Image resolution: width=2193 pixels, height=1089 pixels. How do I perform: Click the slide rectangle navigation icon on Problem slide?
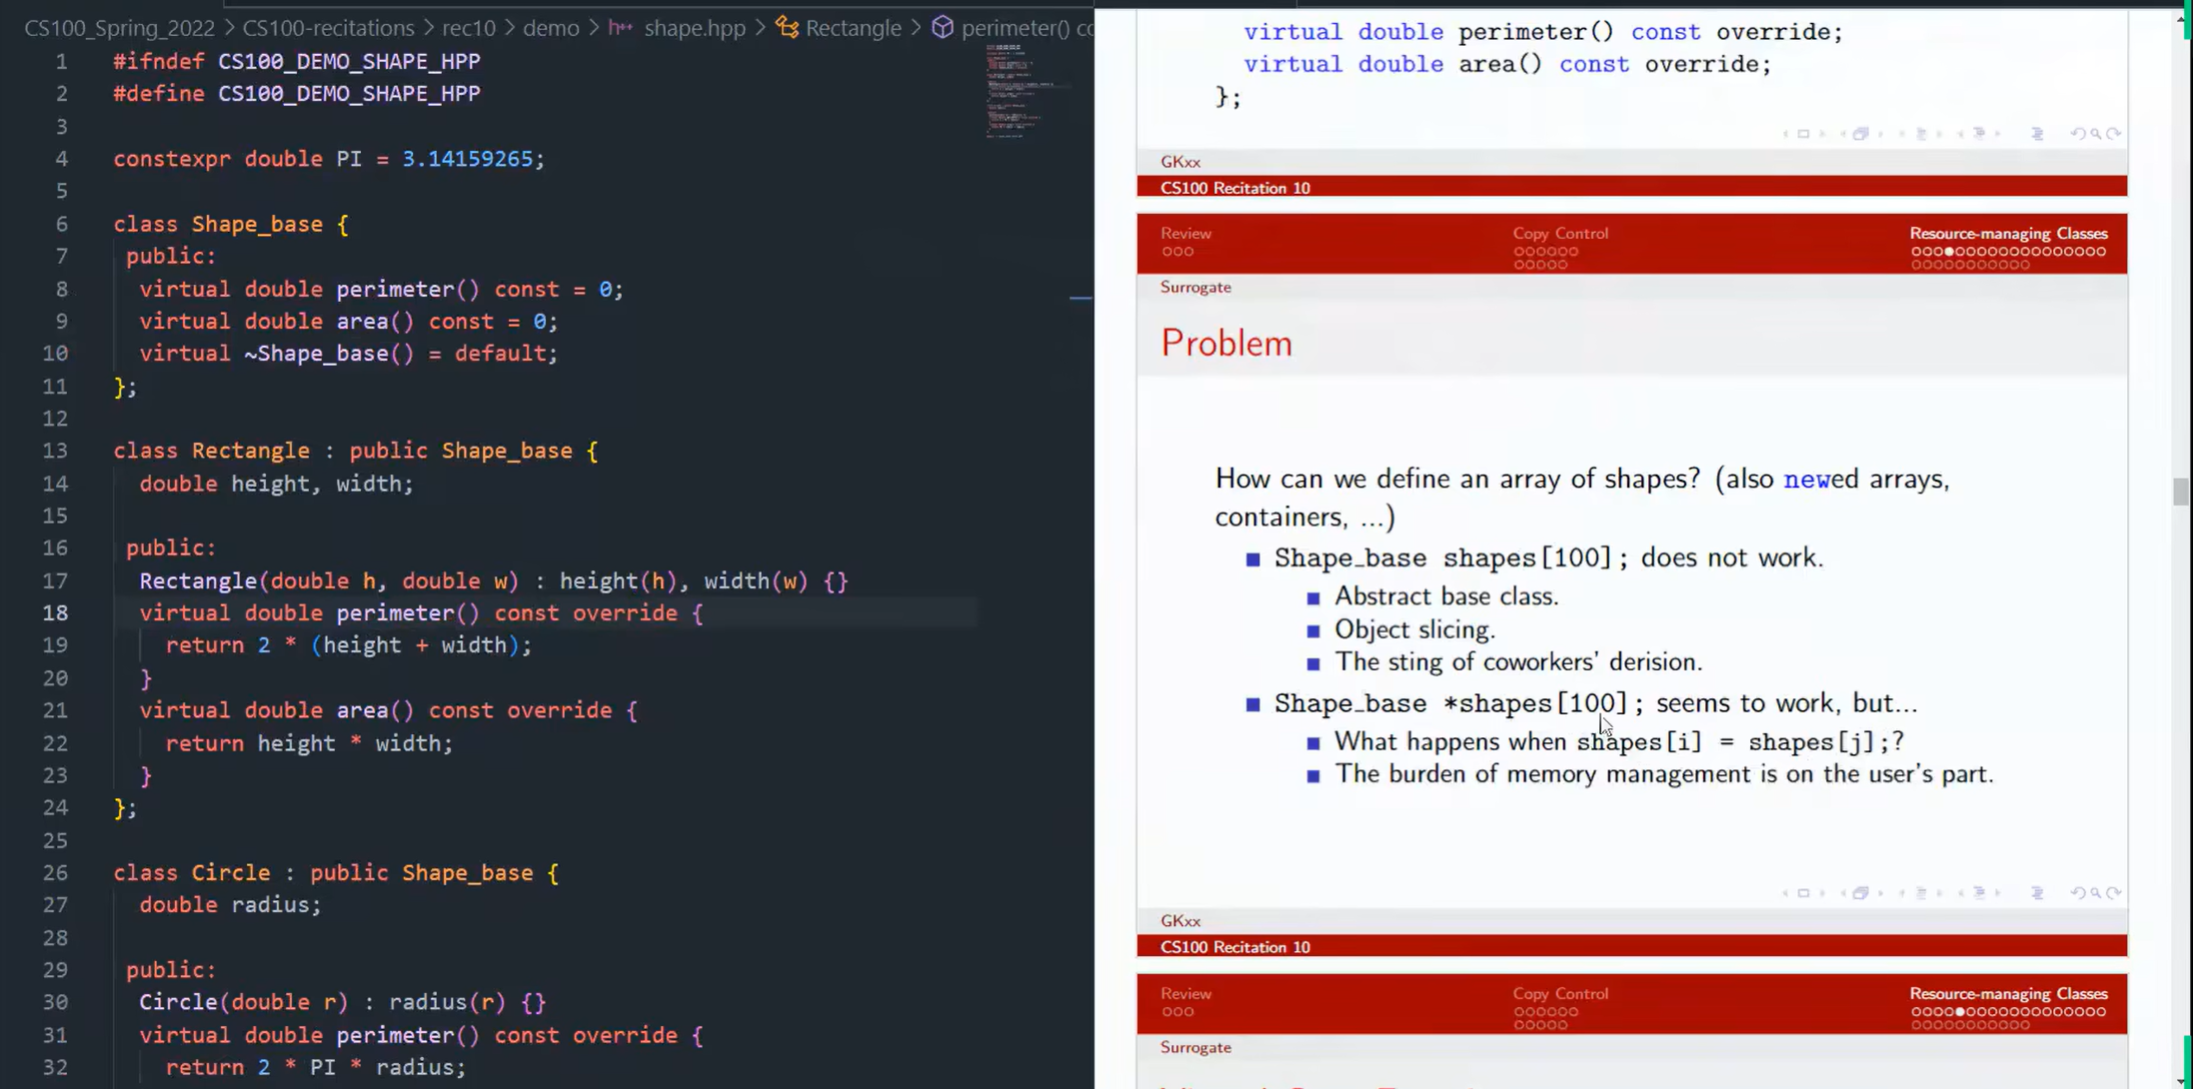(x=1803, y=893)
